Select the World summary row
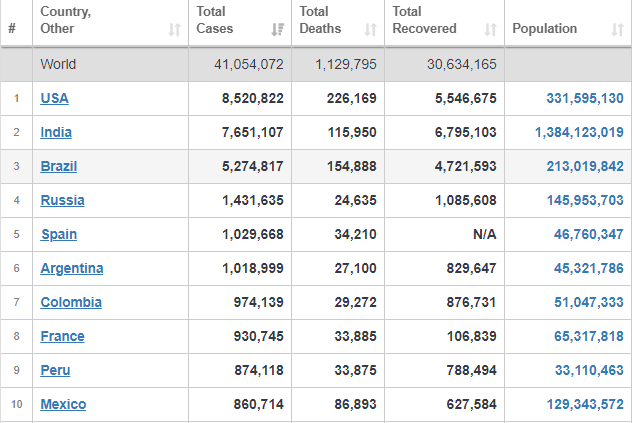Image resolution: width=632 pixels, height=423 pixels. [x=316, y=65]
